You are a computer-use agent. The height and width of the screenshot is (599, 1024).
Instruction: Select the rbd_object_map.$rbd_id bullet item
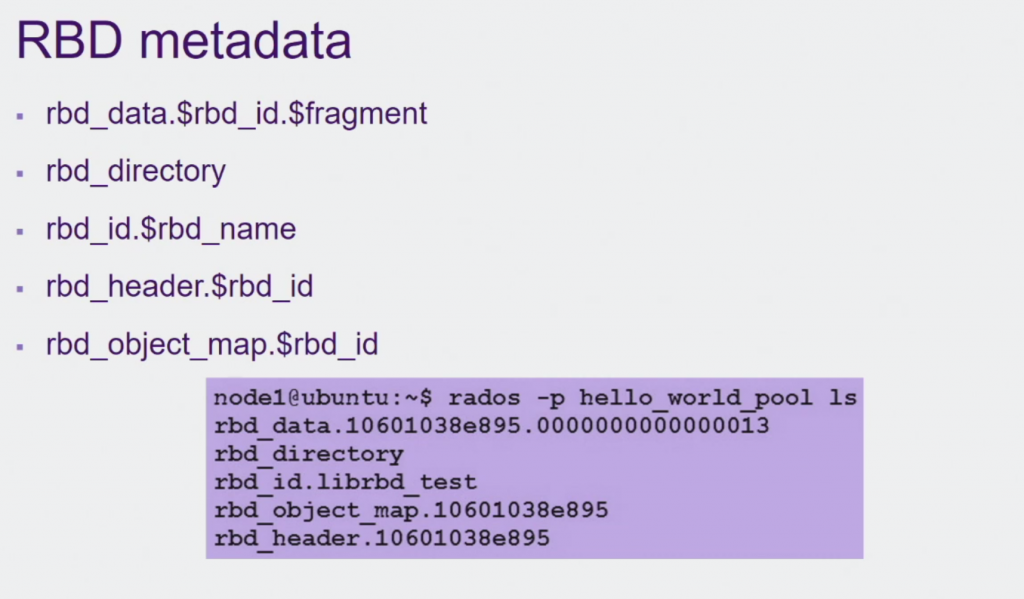212,345
